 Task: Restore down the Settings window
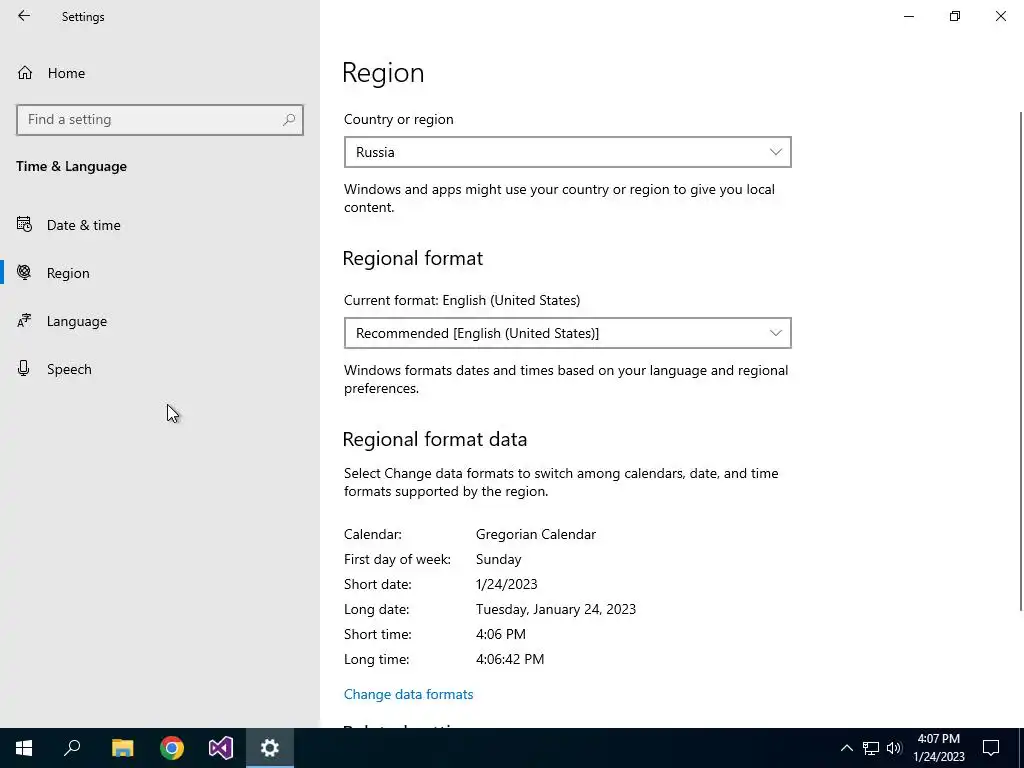coord(955,16)
